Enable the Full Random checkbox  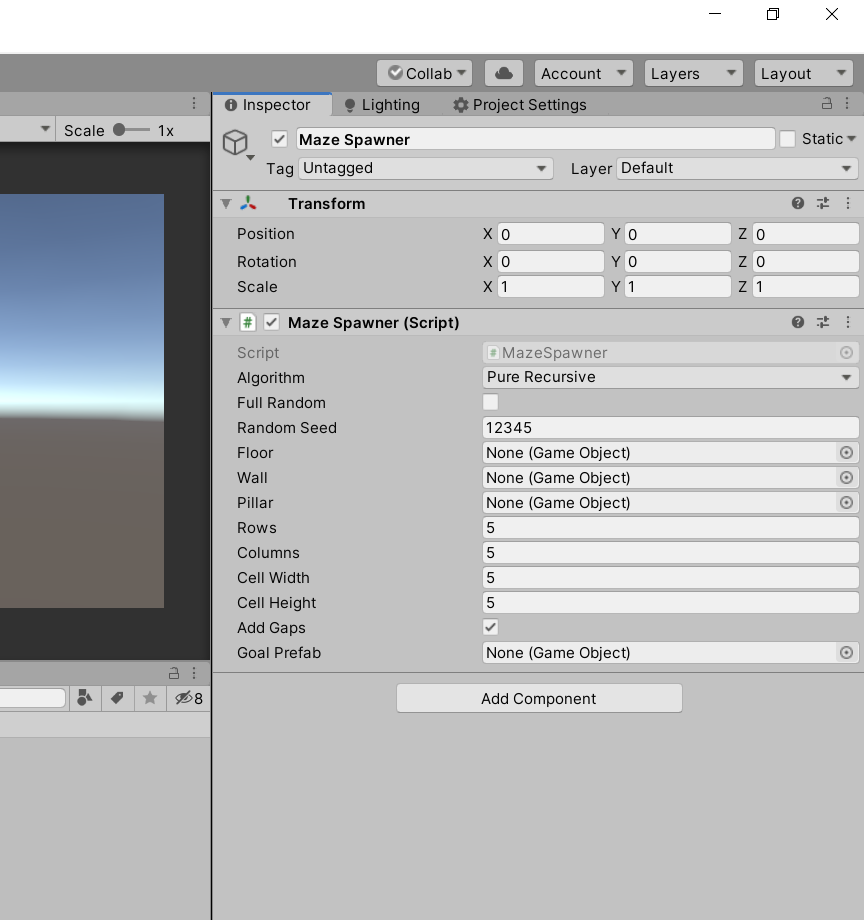[490, 402]
